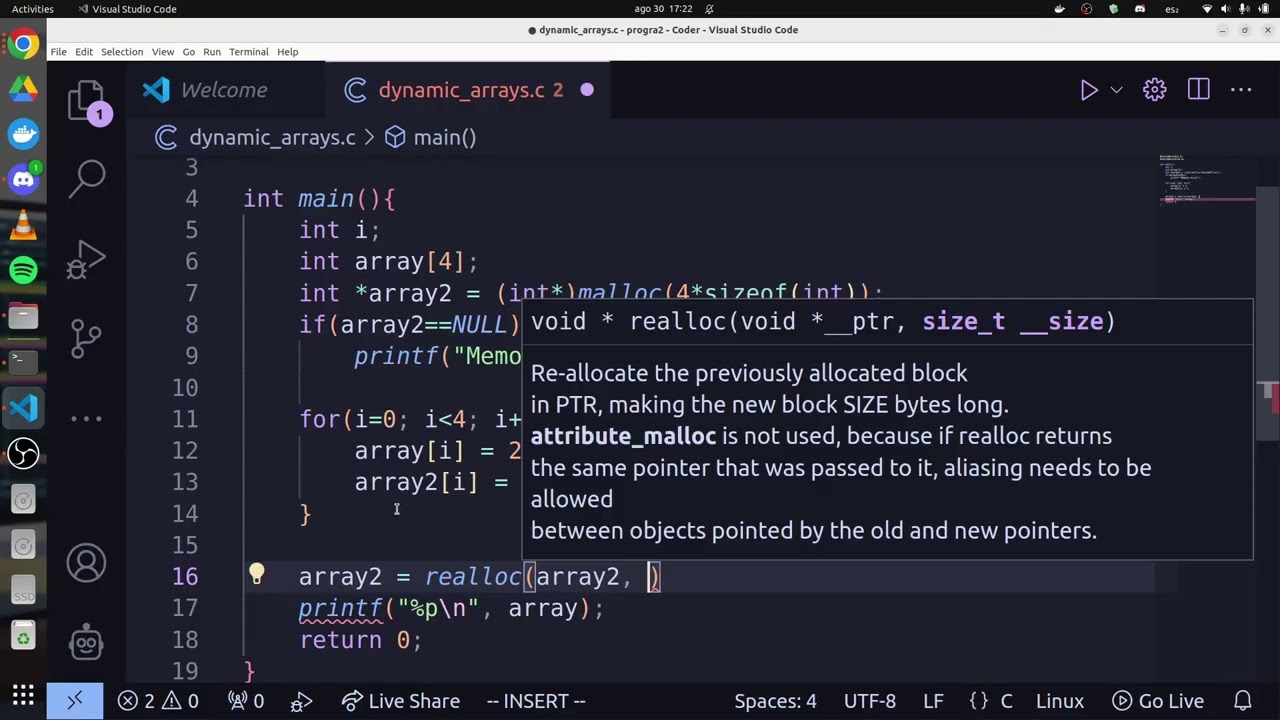
Task: Click int array[4]; on line 6
Action: 389,261
